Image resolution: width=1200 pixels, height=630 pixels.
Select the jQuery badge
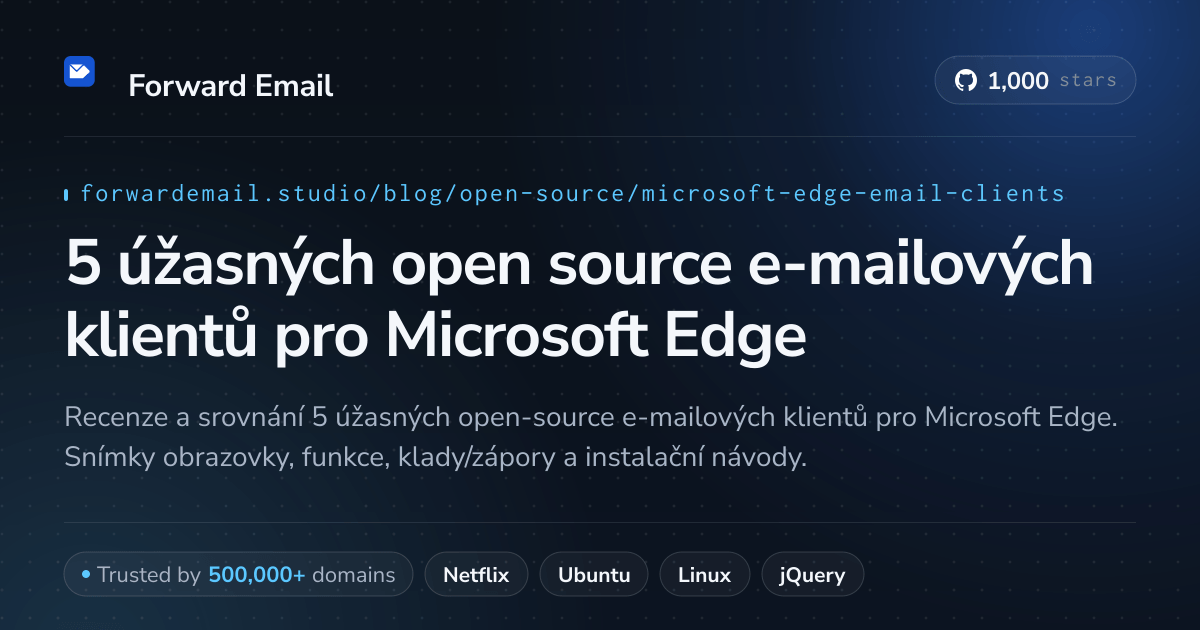813,575
